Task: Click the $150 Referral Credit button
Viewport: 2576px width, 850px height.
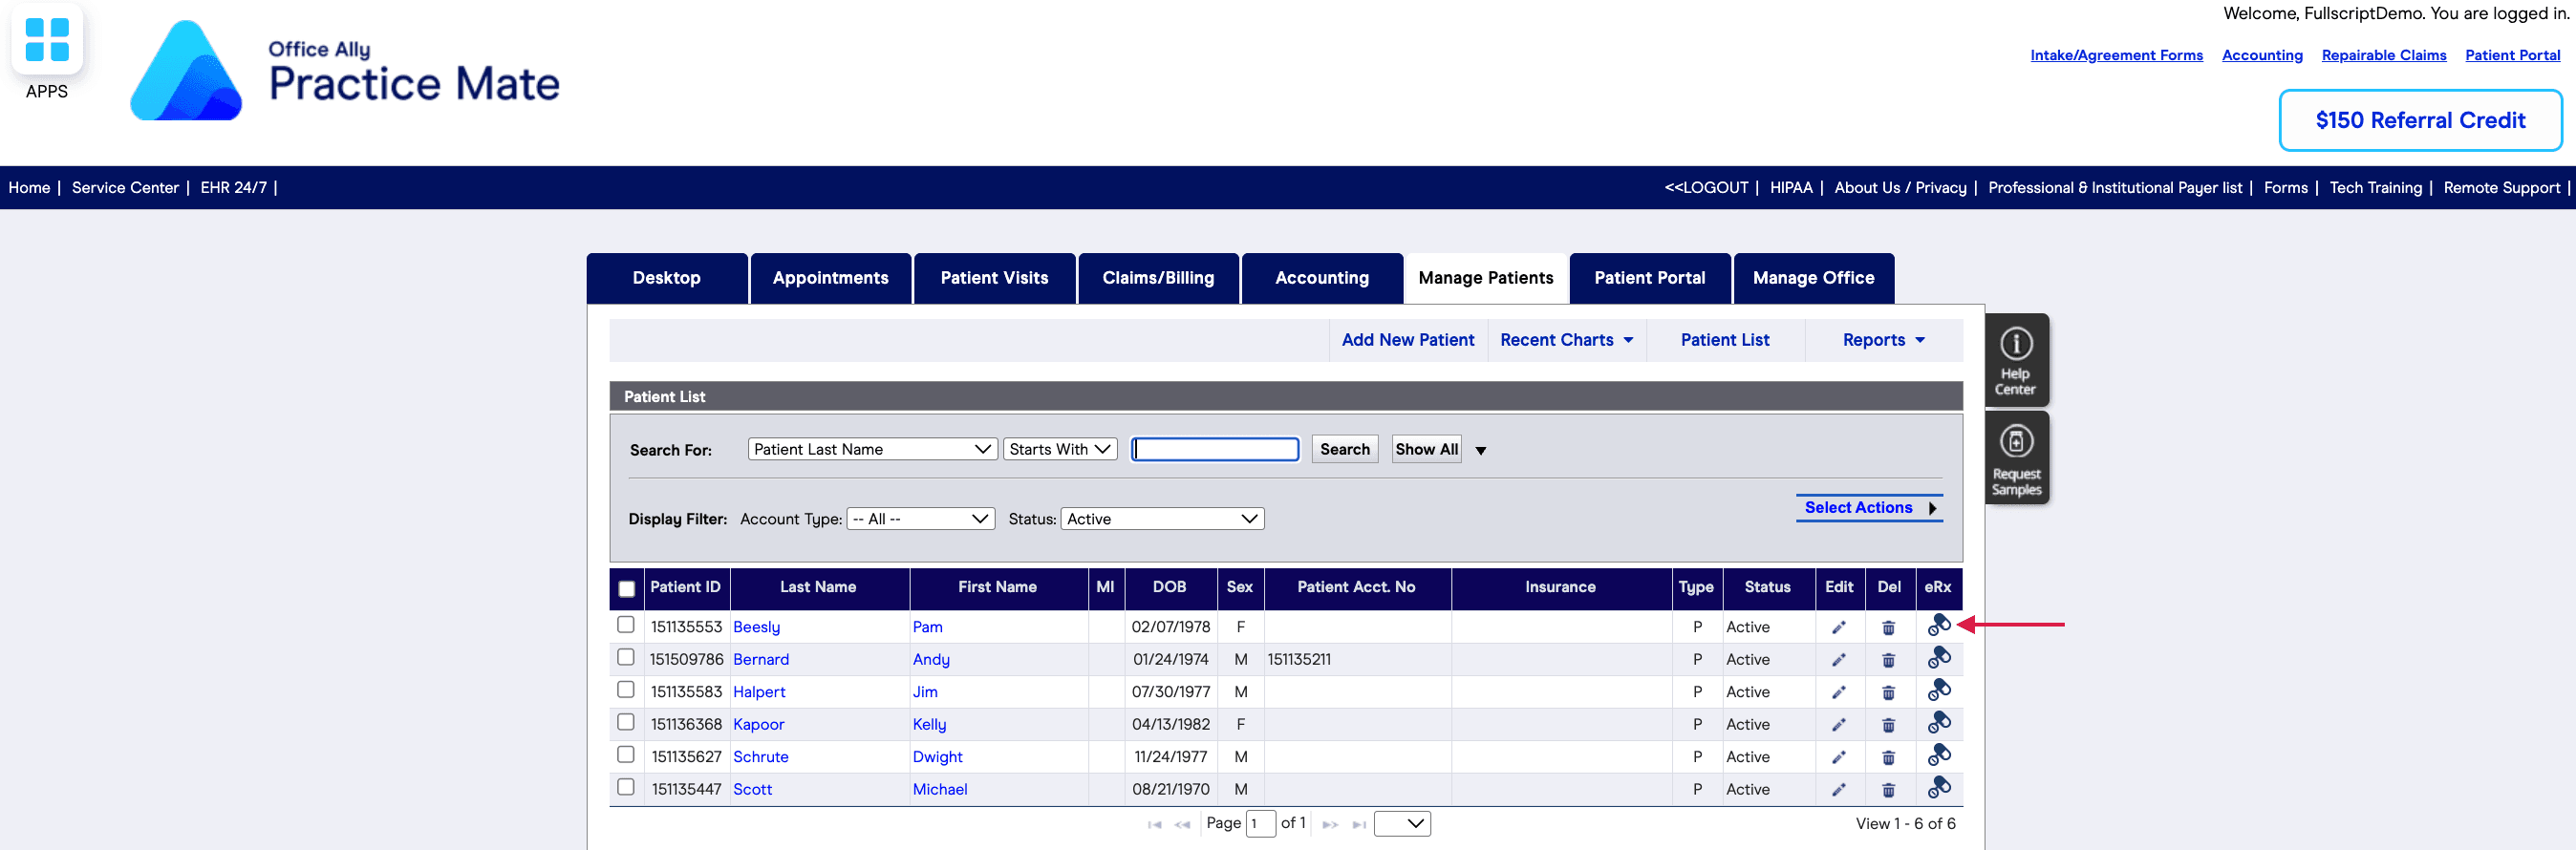Action: (2420, 121)
